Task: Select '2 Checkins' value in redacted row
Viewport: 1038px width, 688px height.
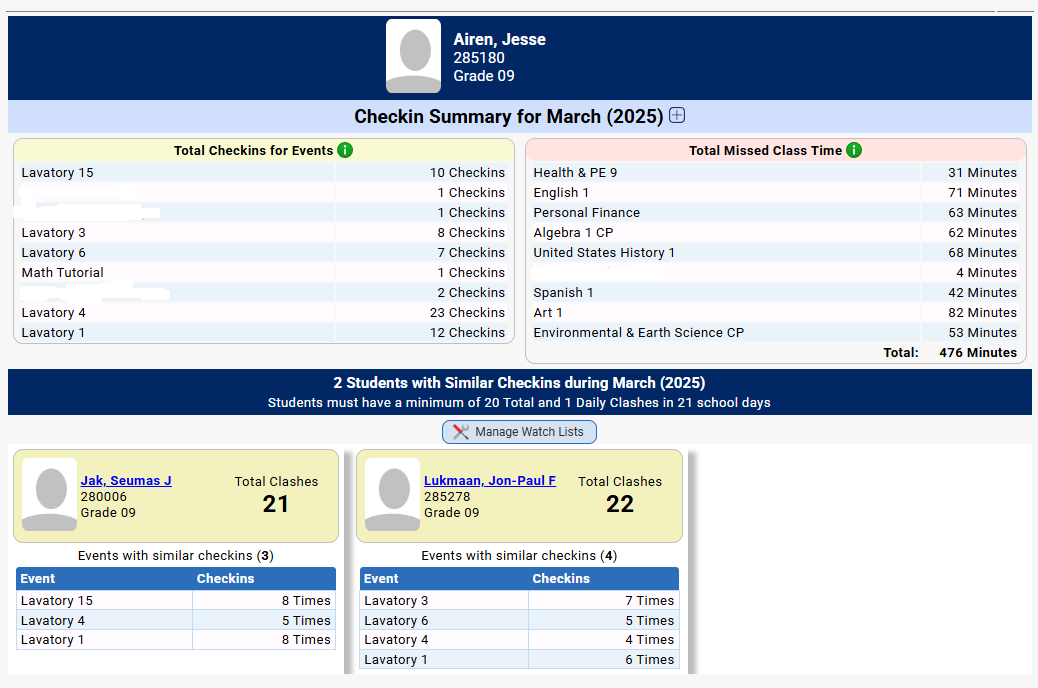Action: (471, 293)
